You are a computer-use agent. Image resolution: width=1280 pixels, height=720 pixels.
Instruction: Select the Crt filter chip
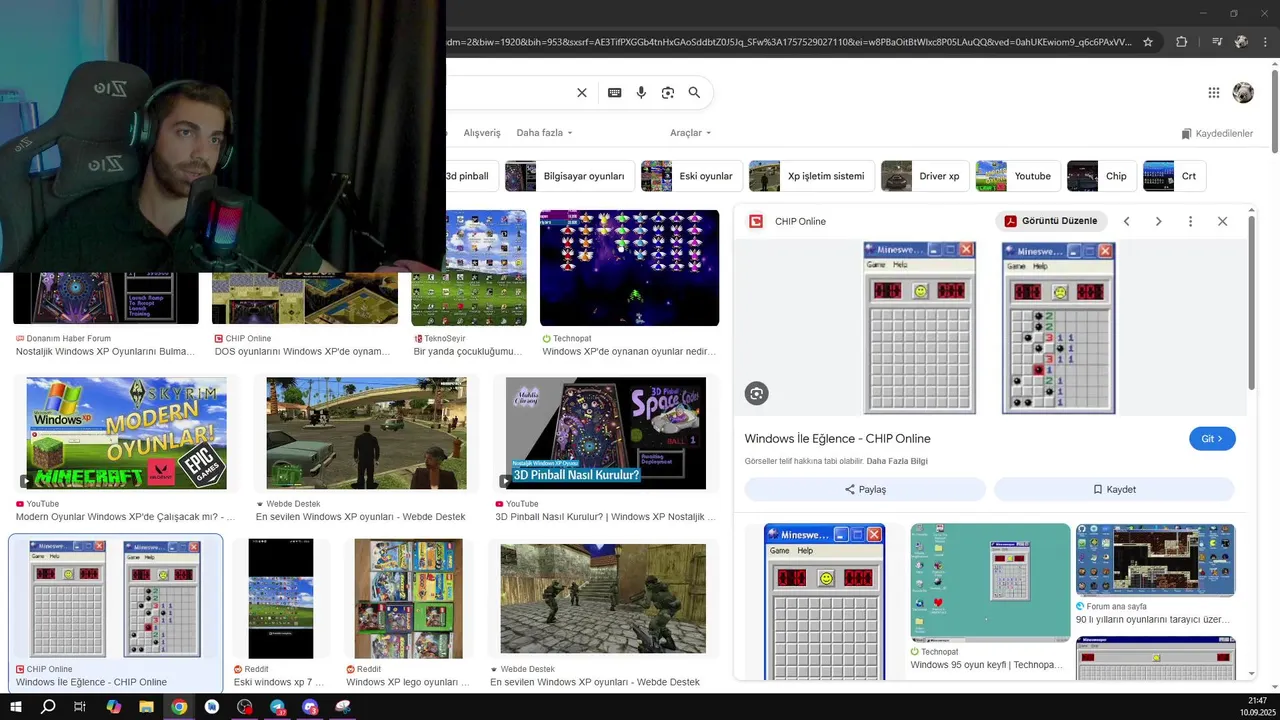(1174, 176)
